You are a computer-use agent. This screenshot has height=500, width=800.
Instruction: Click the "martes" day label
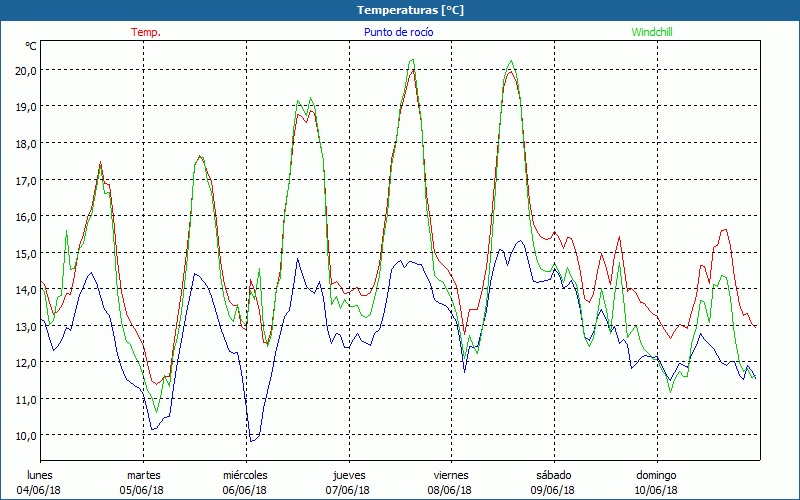click(143, 475)
